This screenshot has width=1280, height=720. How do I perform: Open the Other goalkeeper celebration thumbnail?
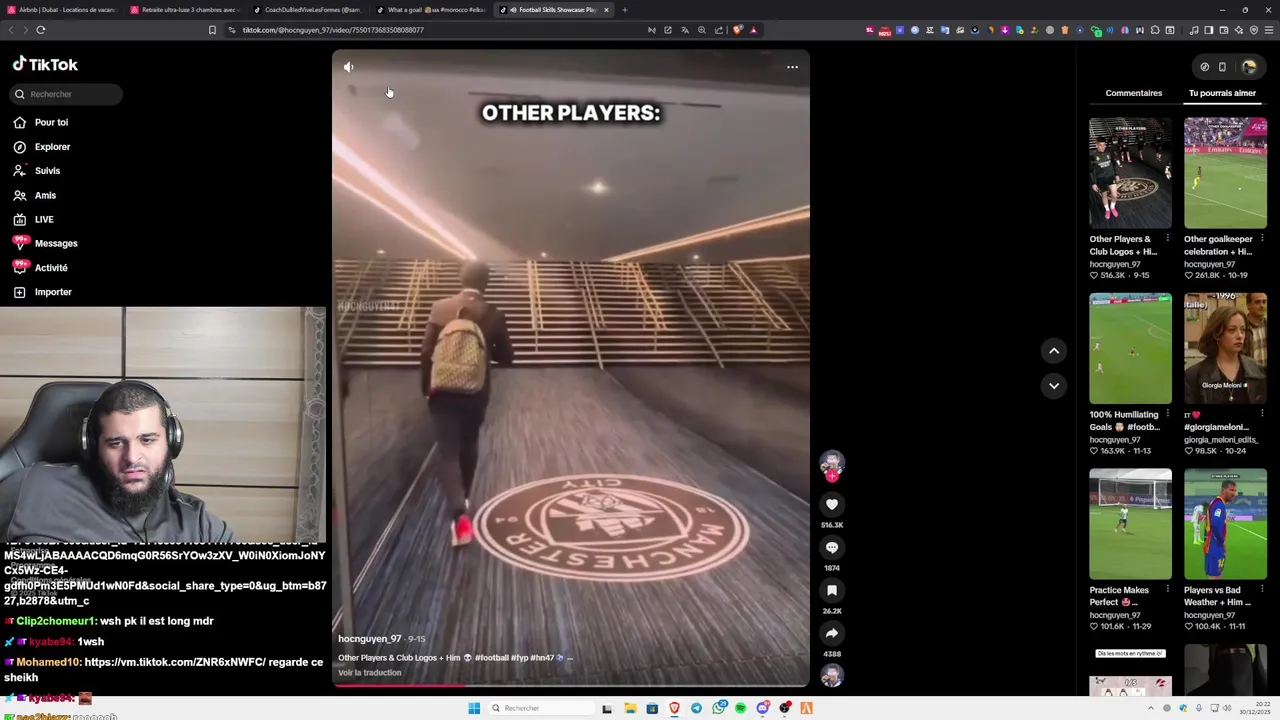[1225, 173]
